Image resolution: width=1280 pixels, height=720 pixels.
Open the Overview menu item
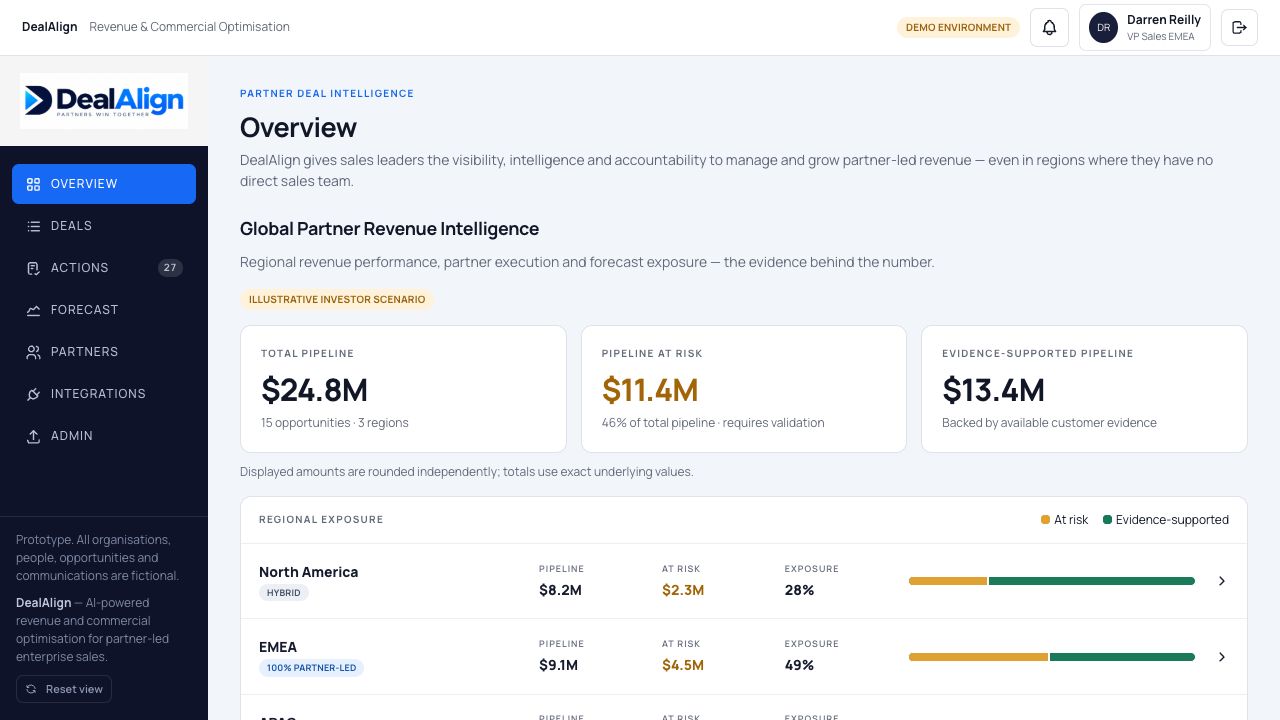point(104,184)
